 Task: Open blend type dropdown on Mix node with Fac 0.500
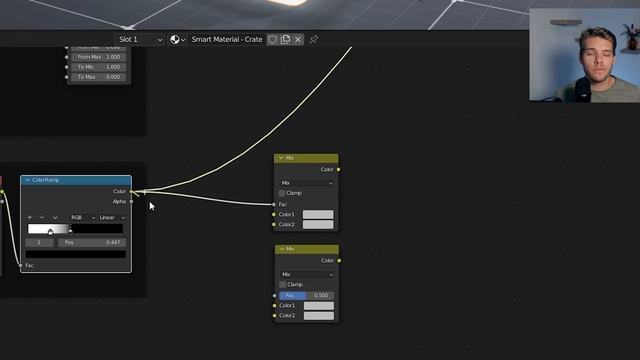coord(307,275)
